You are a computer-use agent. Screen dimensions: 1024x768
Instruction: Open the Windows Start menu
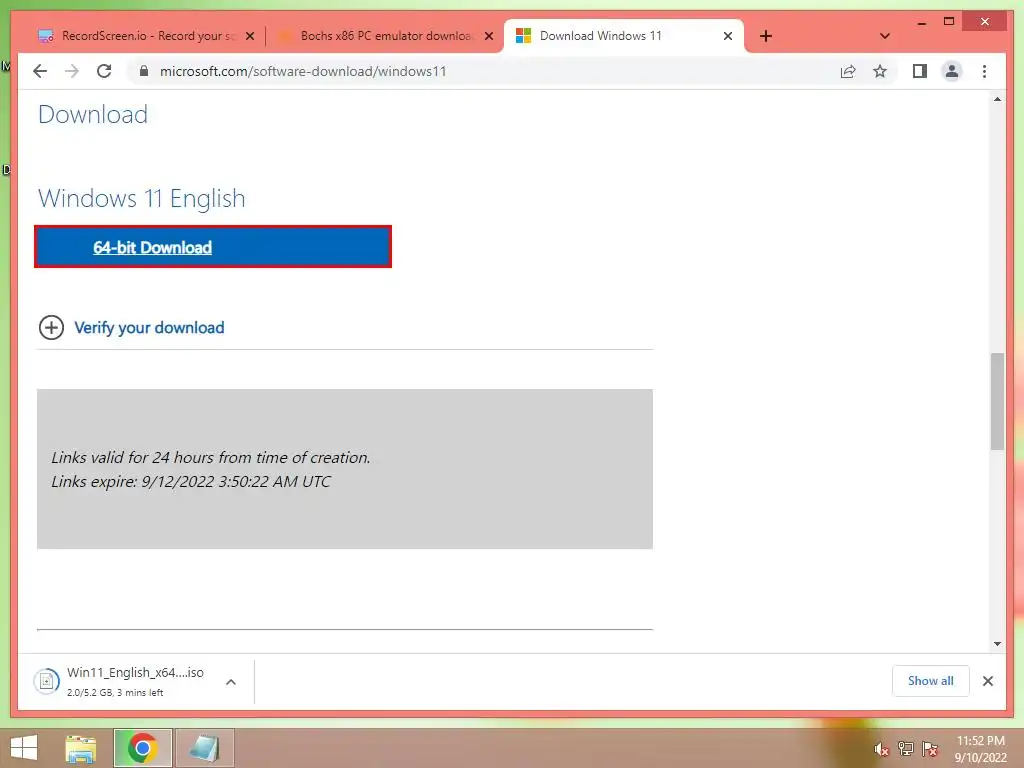tap(24, 748)
